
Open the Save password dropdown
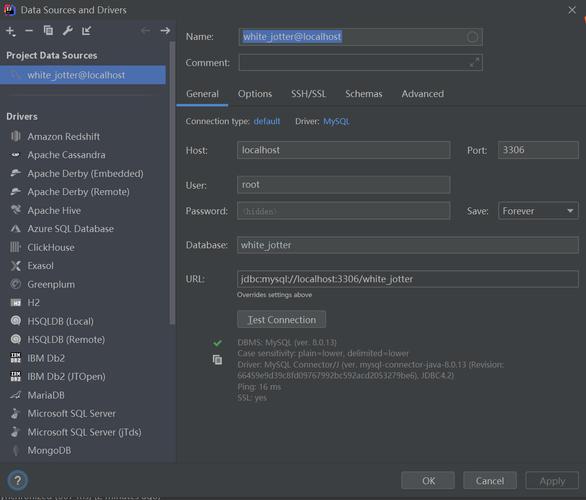click(538, 211)
